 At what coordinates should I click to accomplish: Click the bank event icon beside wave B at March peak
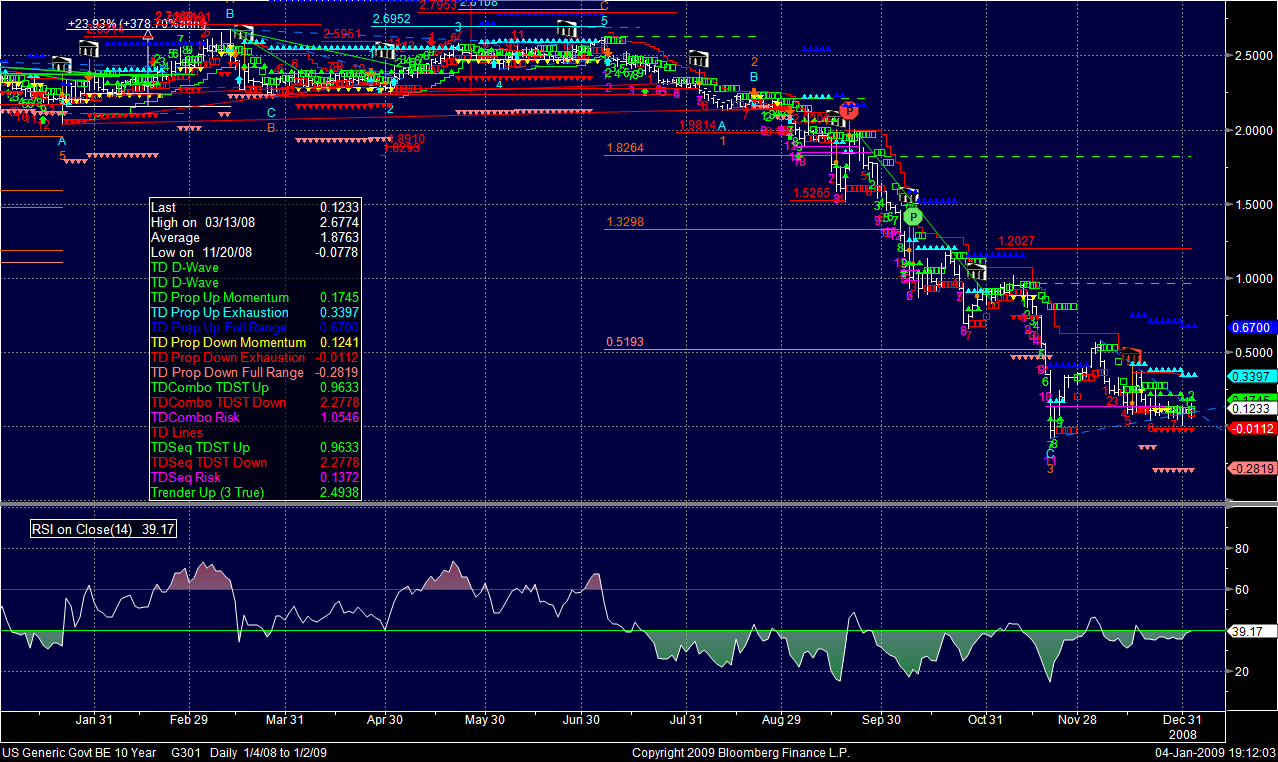pos(243,34)
